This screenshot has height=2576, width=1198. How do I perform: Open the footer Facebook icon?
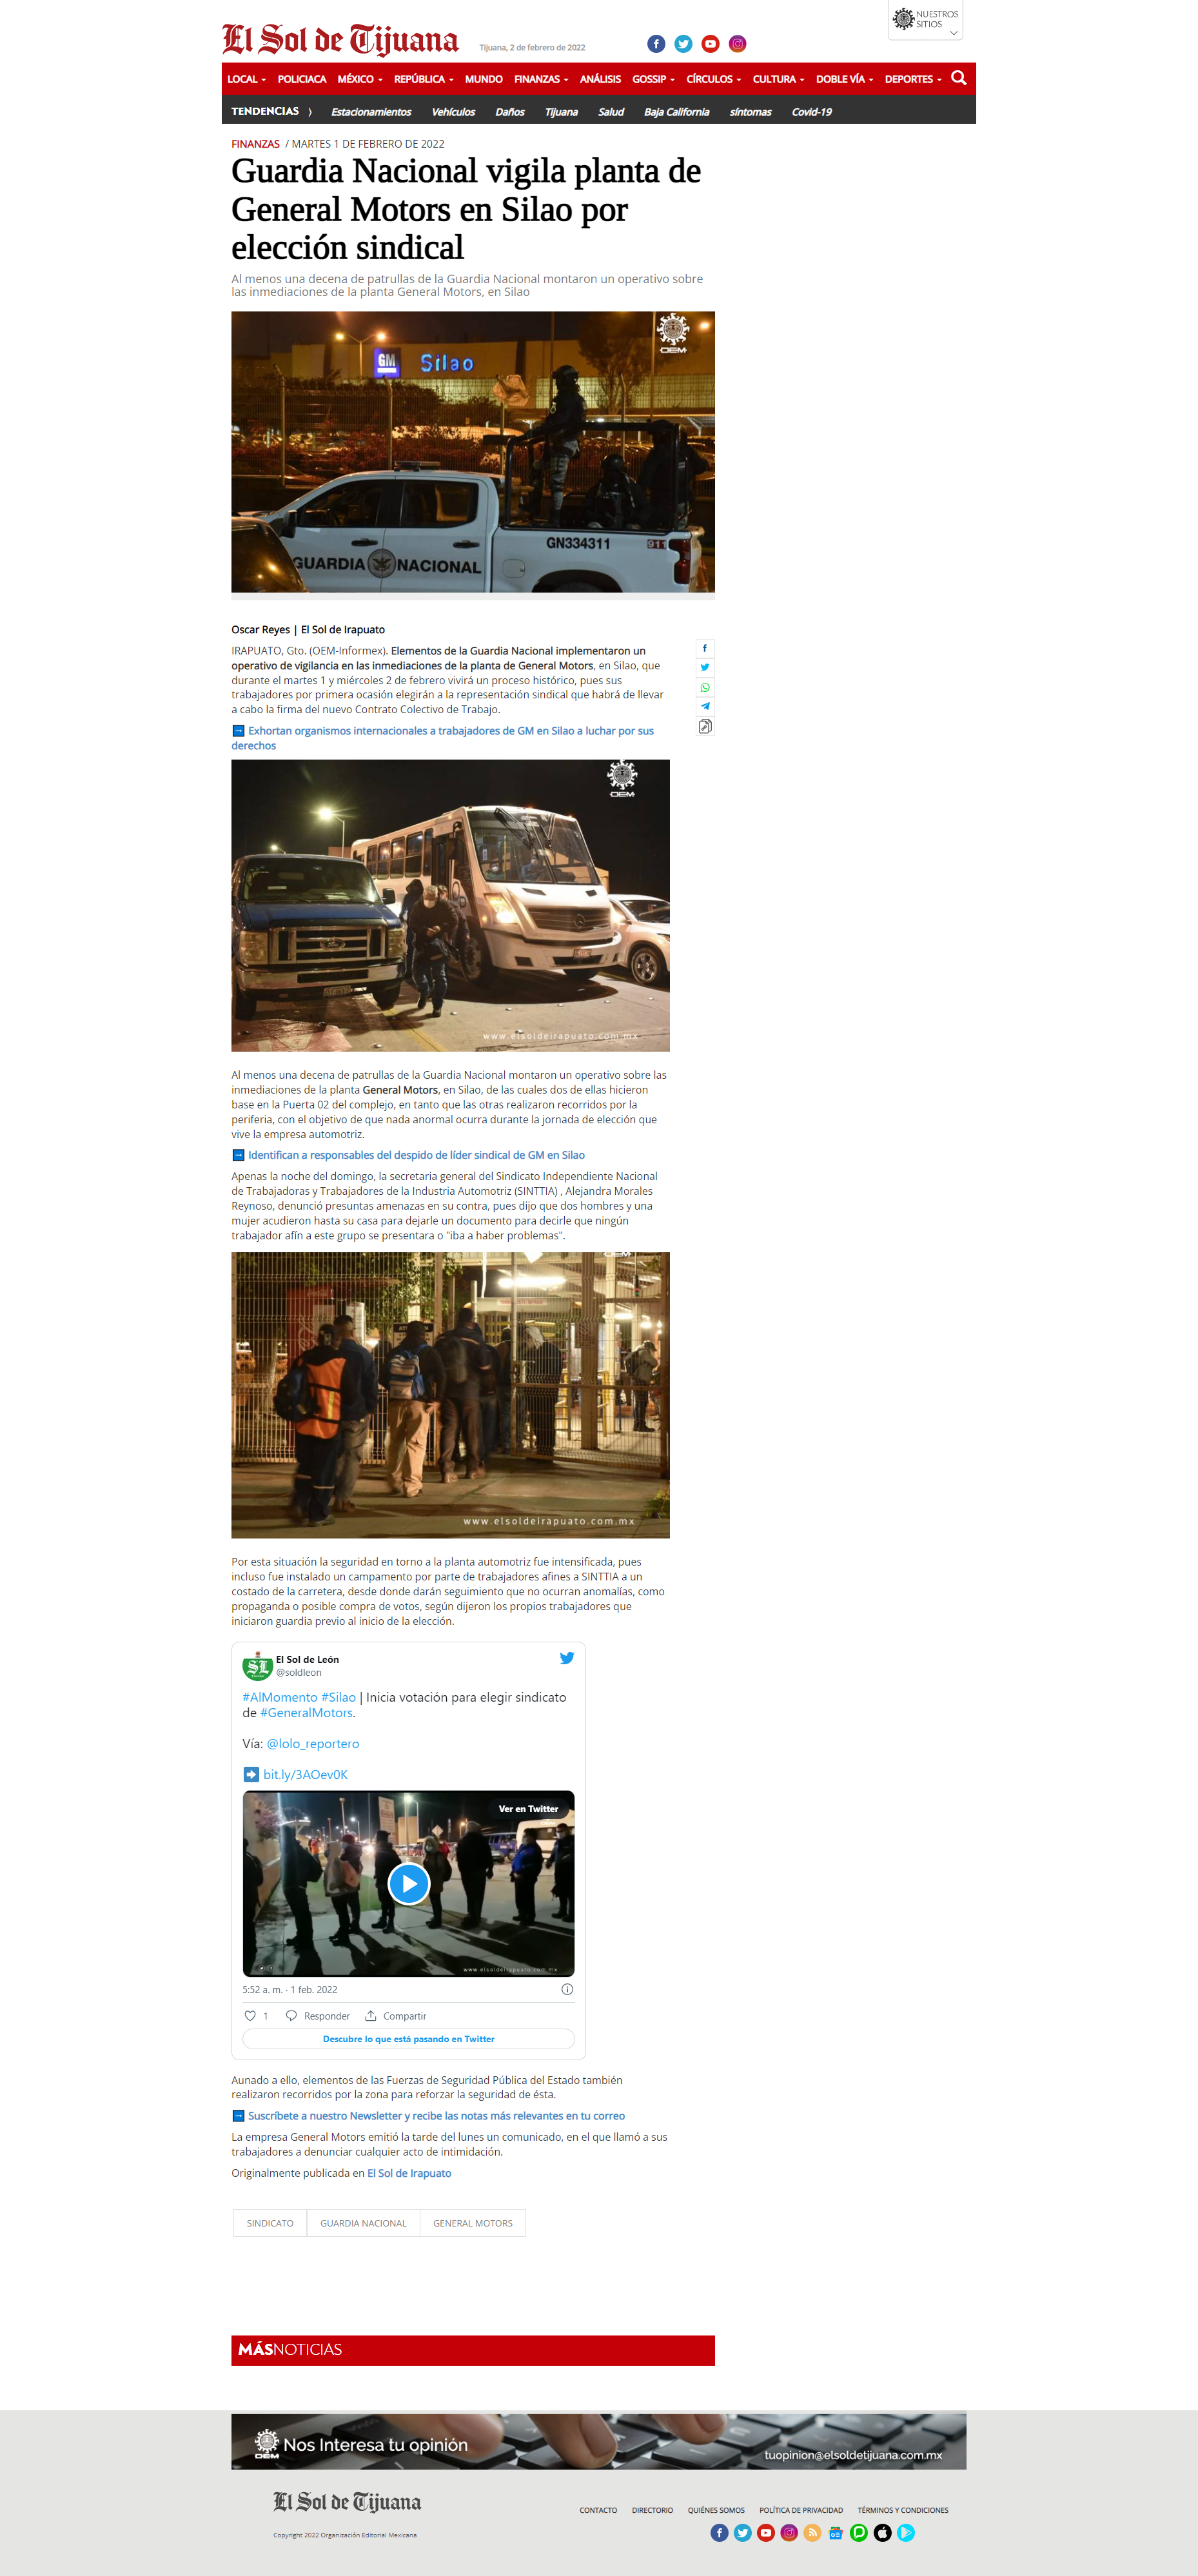(719, 2533)
